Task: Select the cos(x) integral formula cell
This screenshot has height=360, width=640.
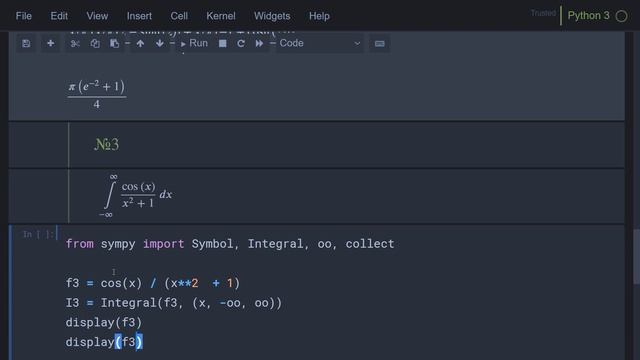Action: coord(316,196)
